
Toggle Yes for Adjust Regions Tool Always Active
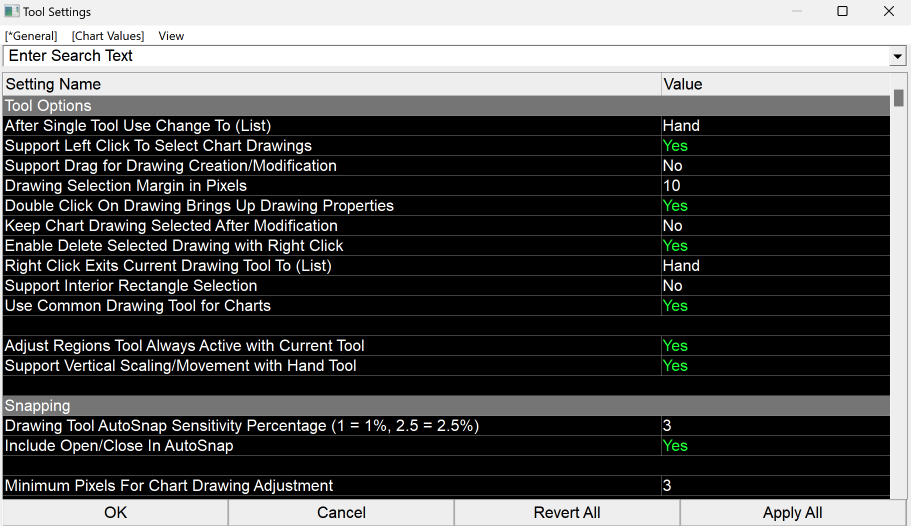(675, 346)
